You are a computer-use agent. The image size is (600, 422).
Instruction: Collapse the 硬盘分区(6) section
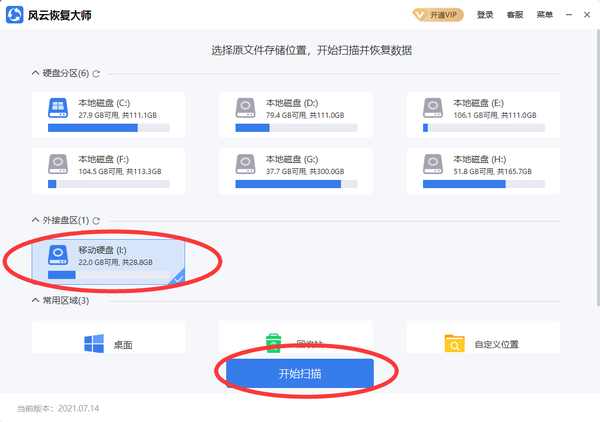click(35, 74)
